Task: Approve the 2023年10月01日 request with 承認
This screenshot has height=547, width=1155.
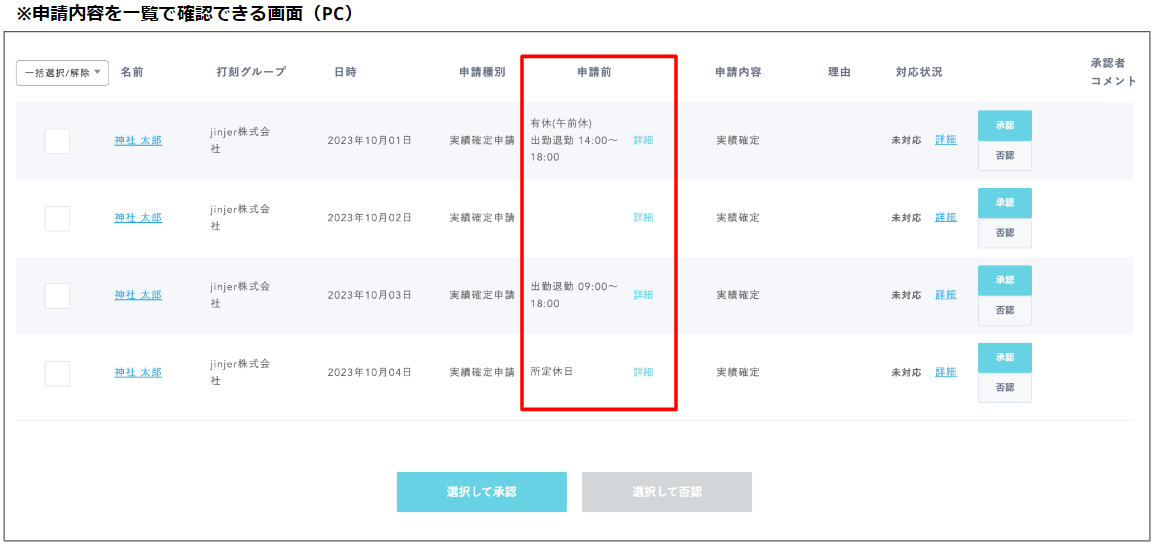Action: (1004, 126)
